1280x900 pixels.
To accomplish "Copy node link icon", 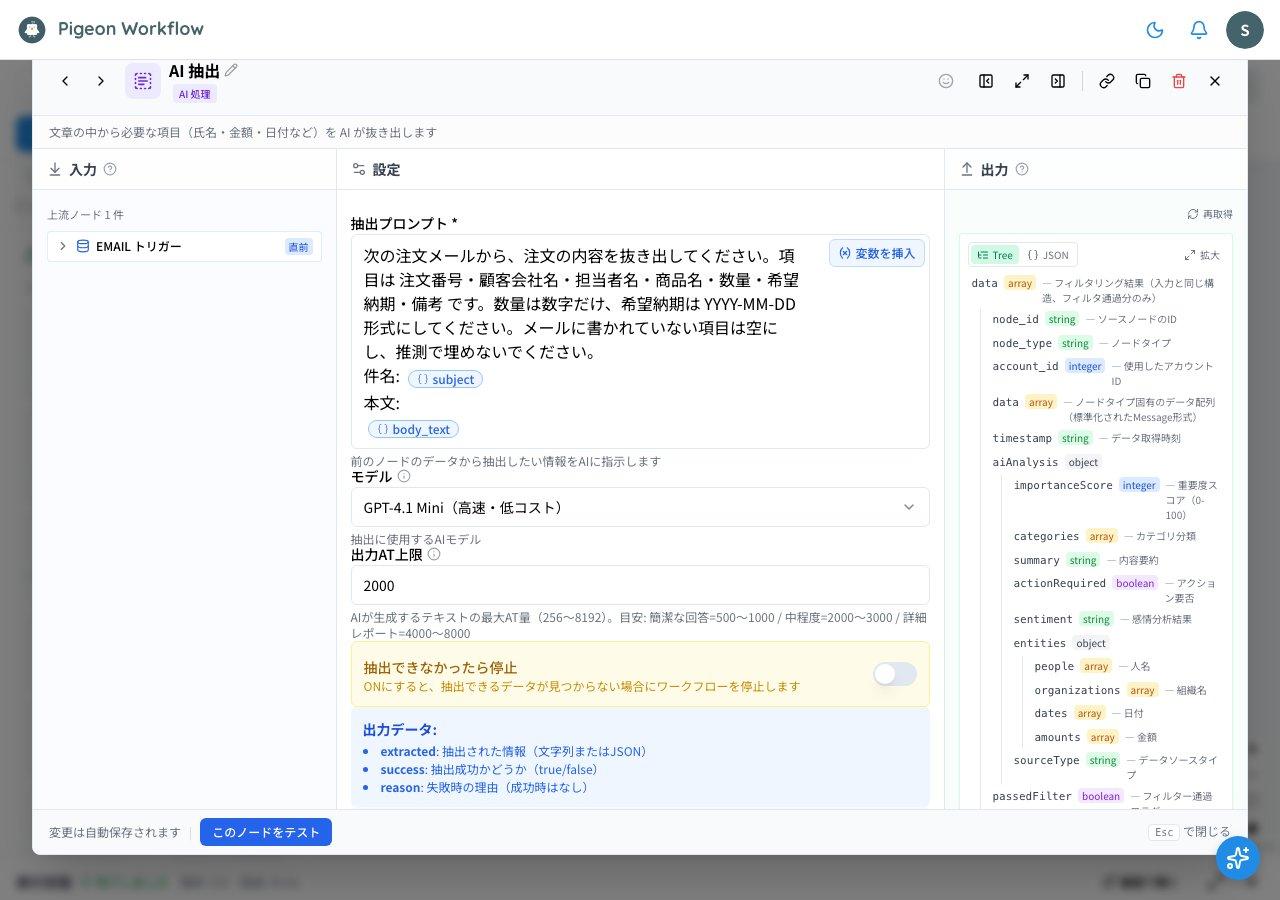I will coord(1107,81).
